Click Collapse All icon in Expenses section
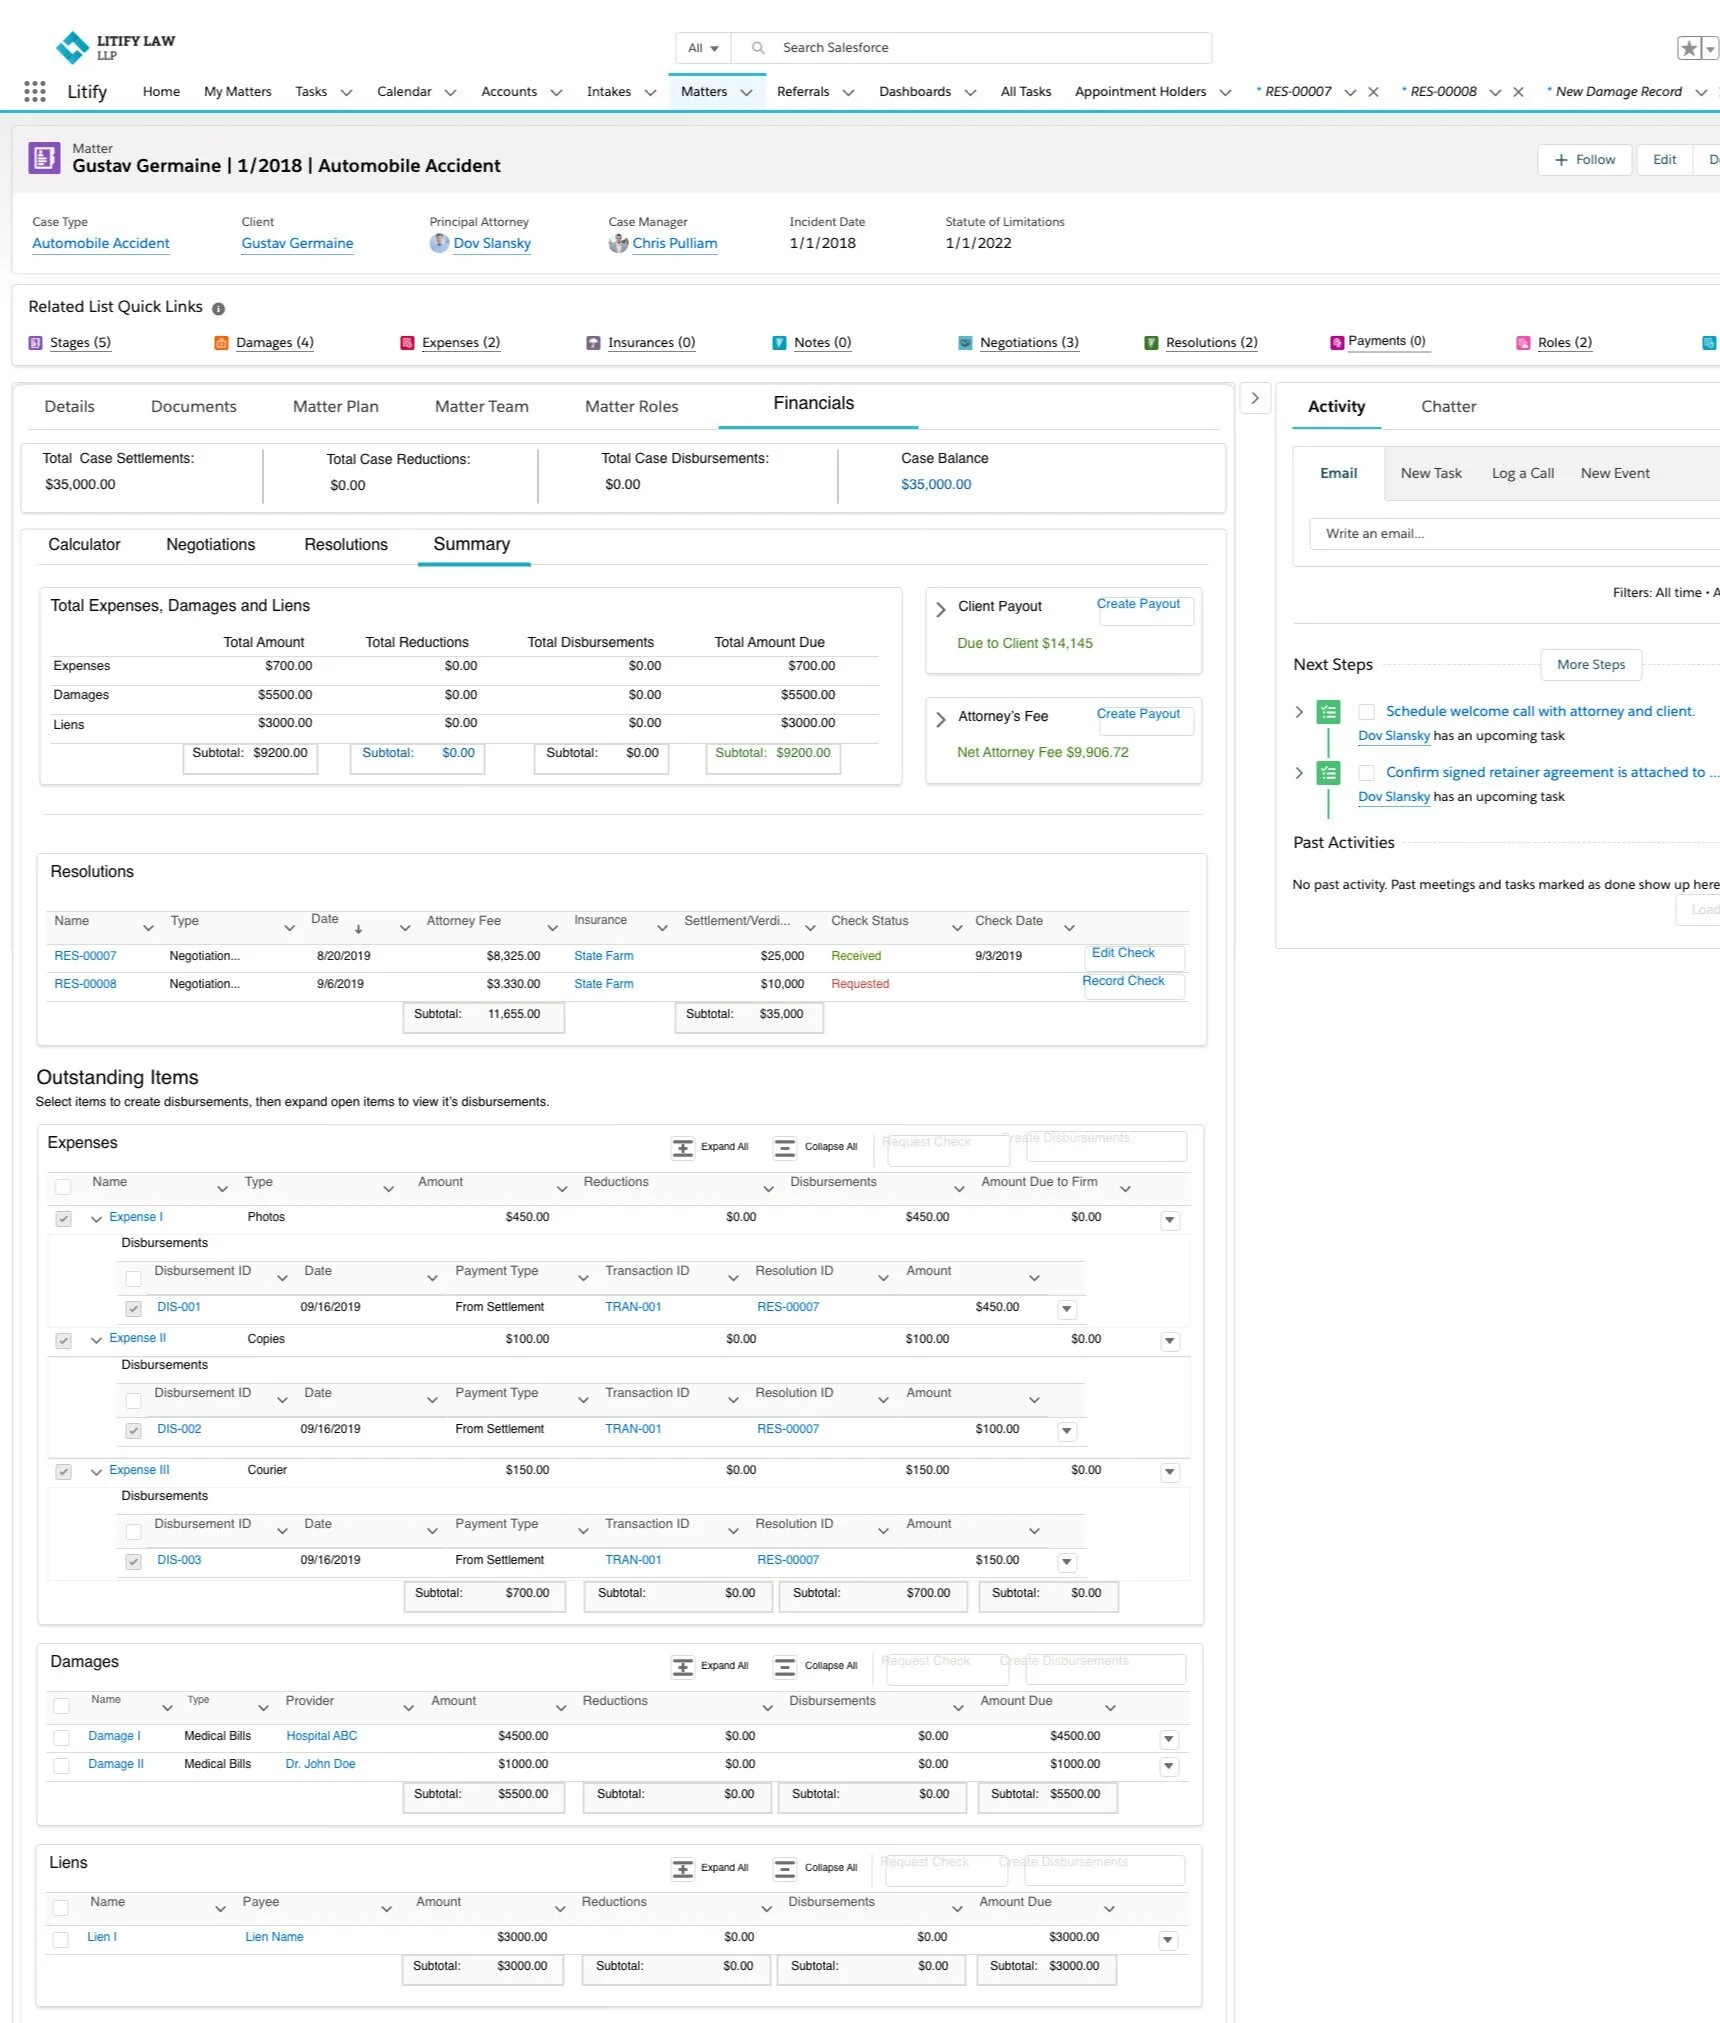 pos(786,1148)
